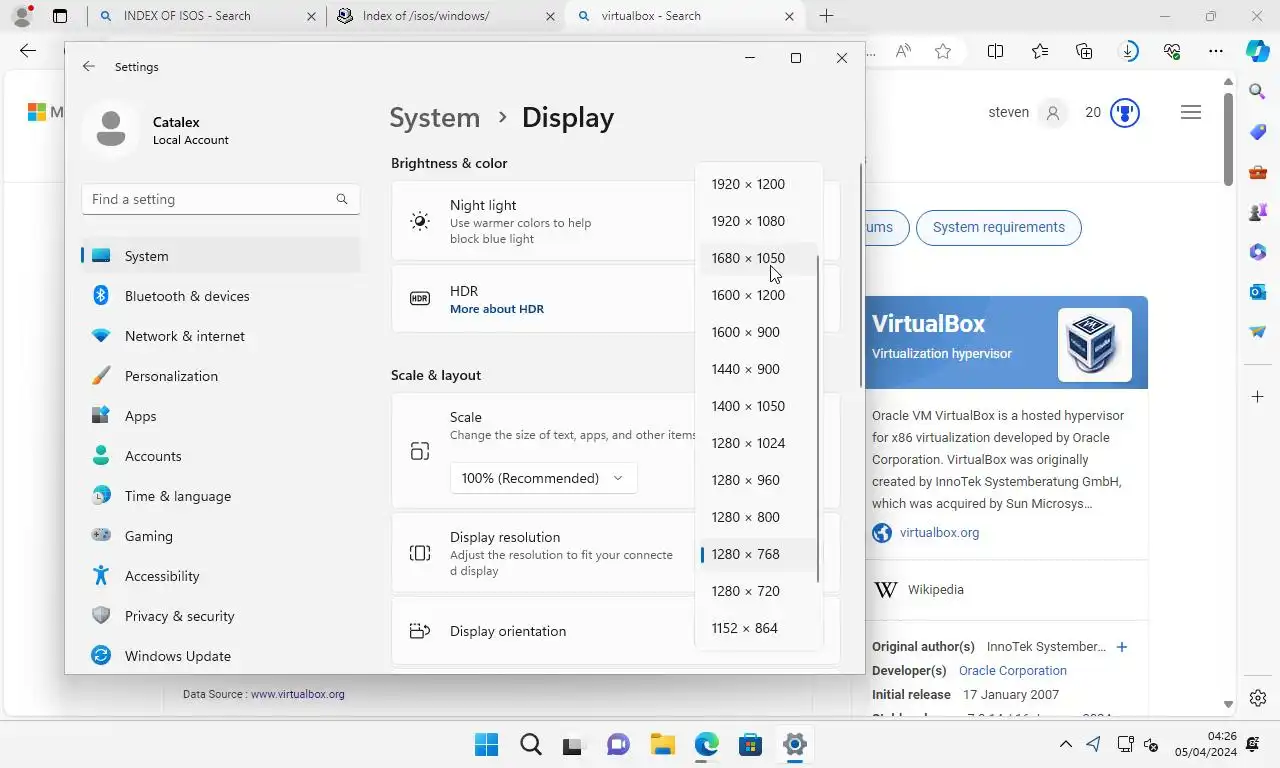Toggle Edge split screen icon

point(996,51)
